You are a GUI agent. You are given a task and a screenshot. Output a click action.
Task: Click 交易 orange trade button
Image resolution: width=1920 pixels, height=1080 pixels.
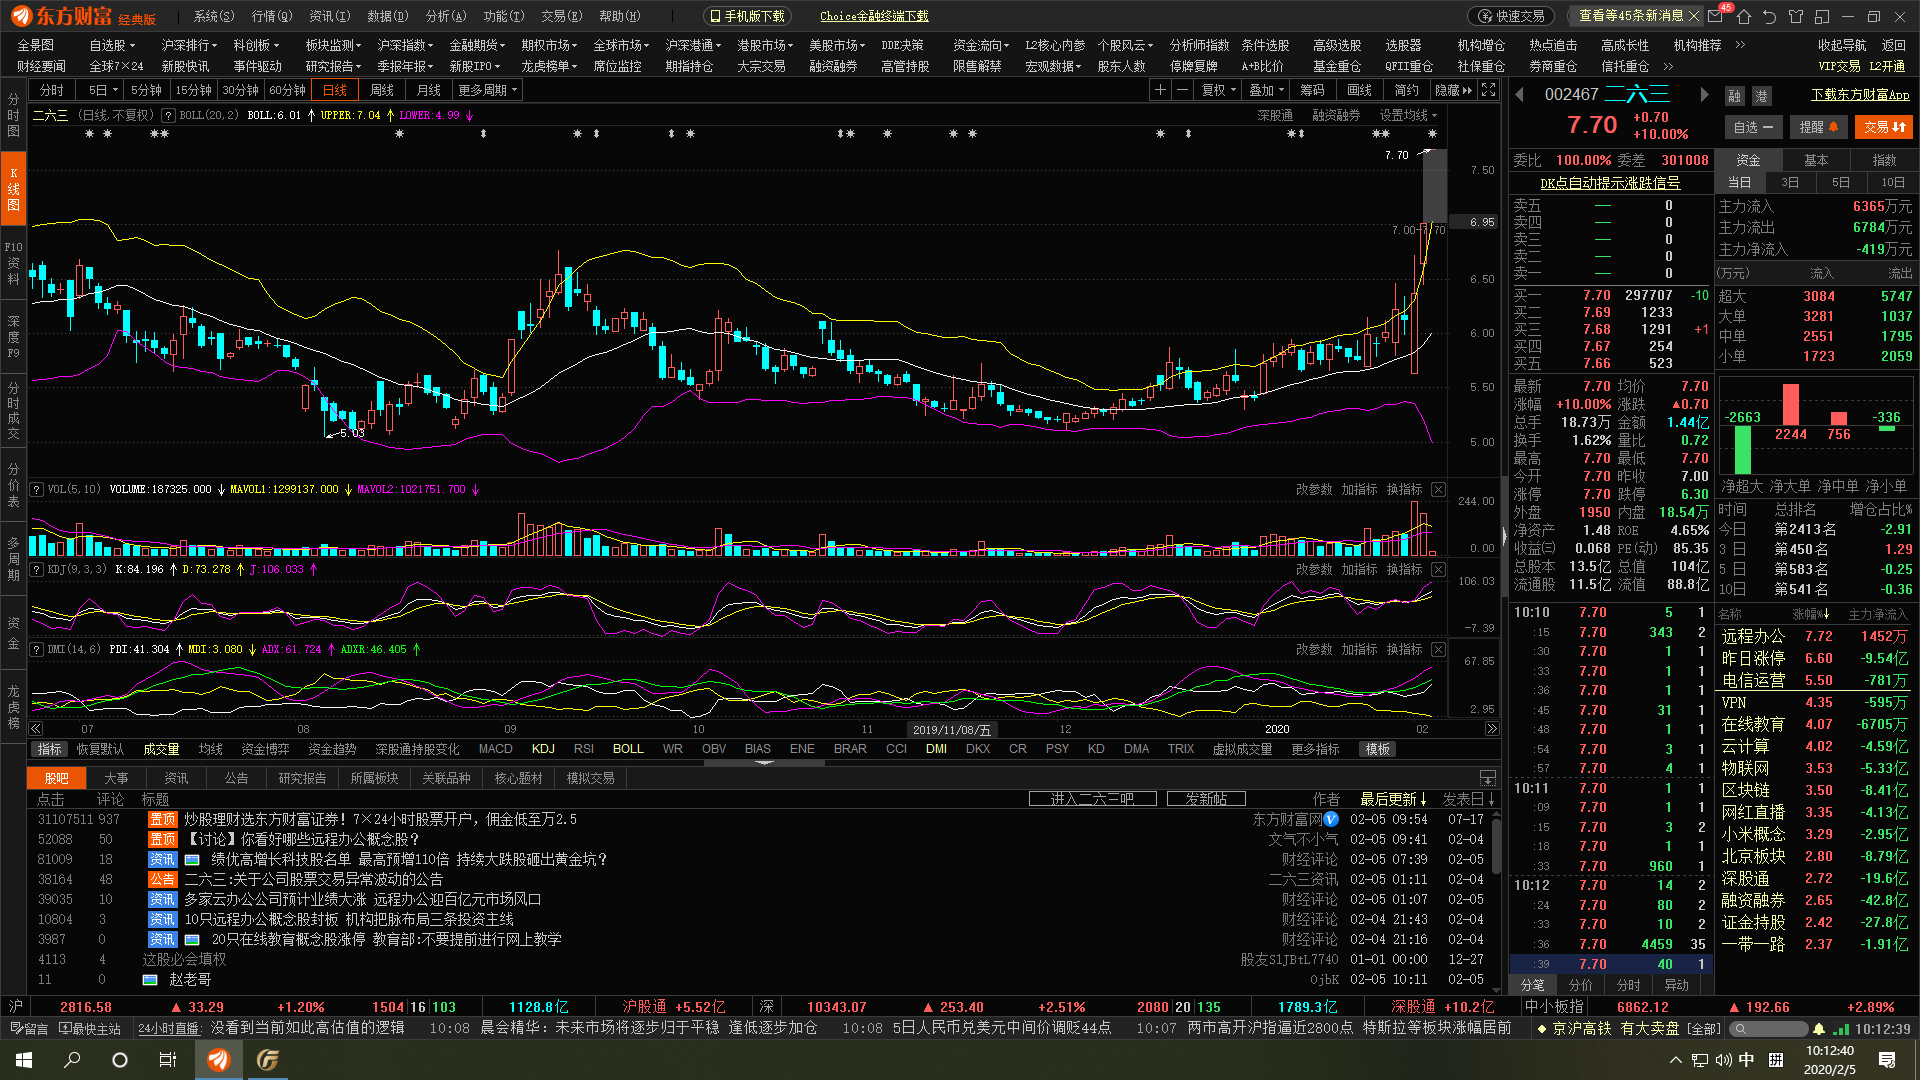tap(1884, 127)
